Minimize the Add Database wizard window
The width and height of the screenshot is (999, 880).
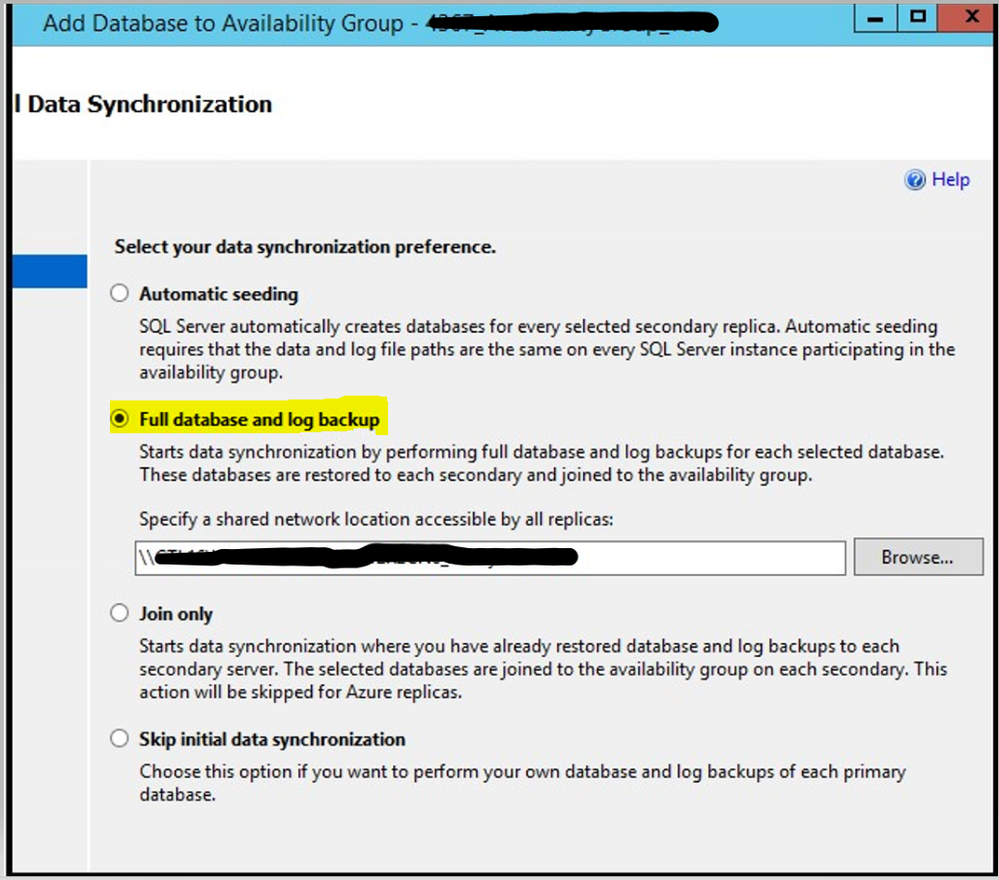(x=875, y=17)
